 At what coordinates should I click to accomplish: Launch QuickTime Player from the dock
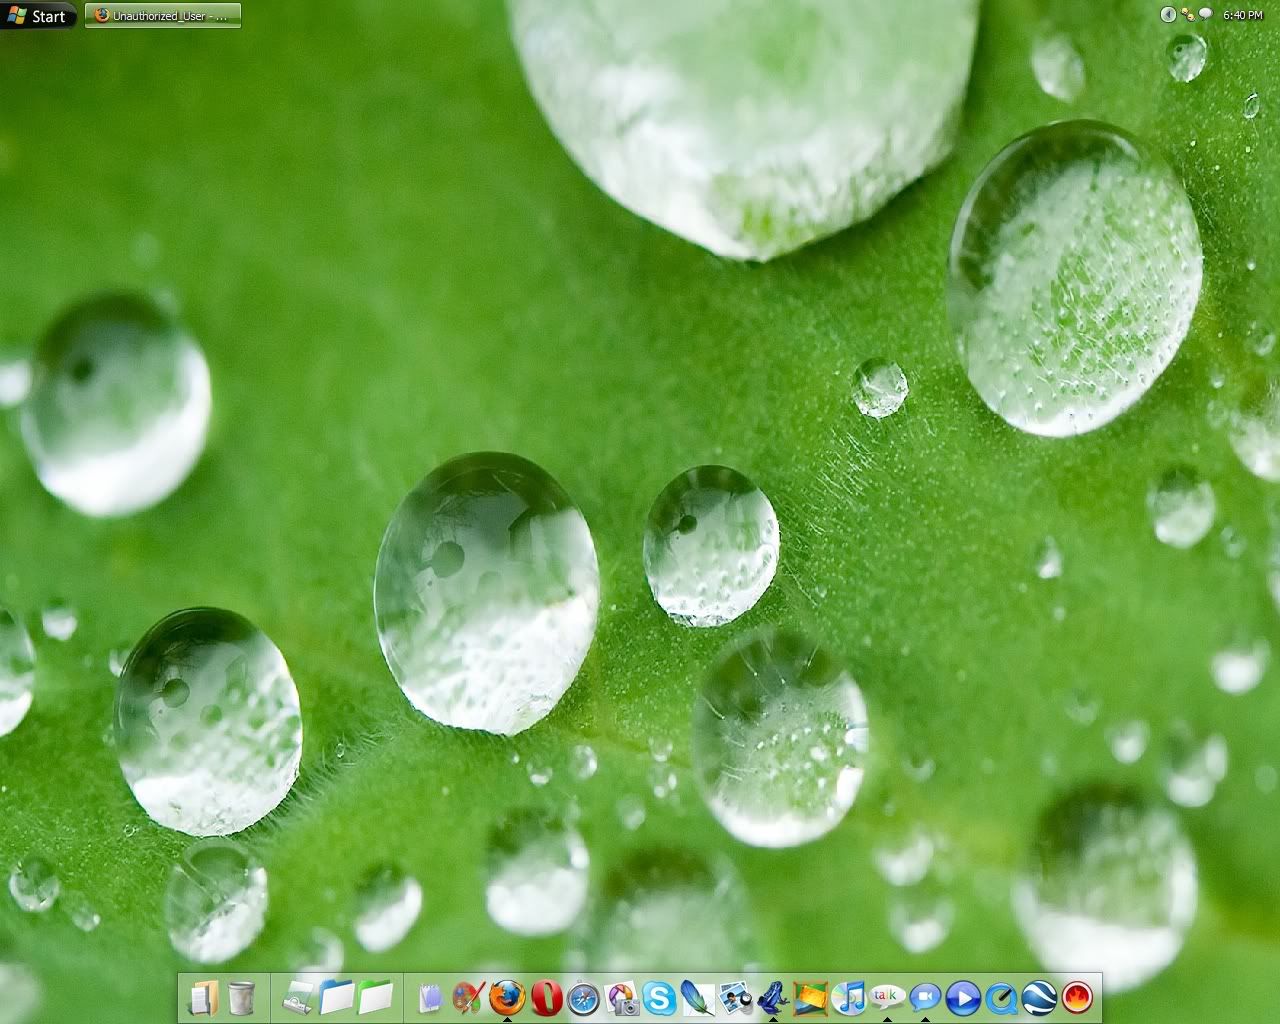[x=1001, y=997]
